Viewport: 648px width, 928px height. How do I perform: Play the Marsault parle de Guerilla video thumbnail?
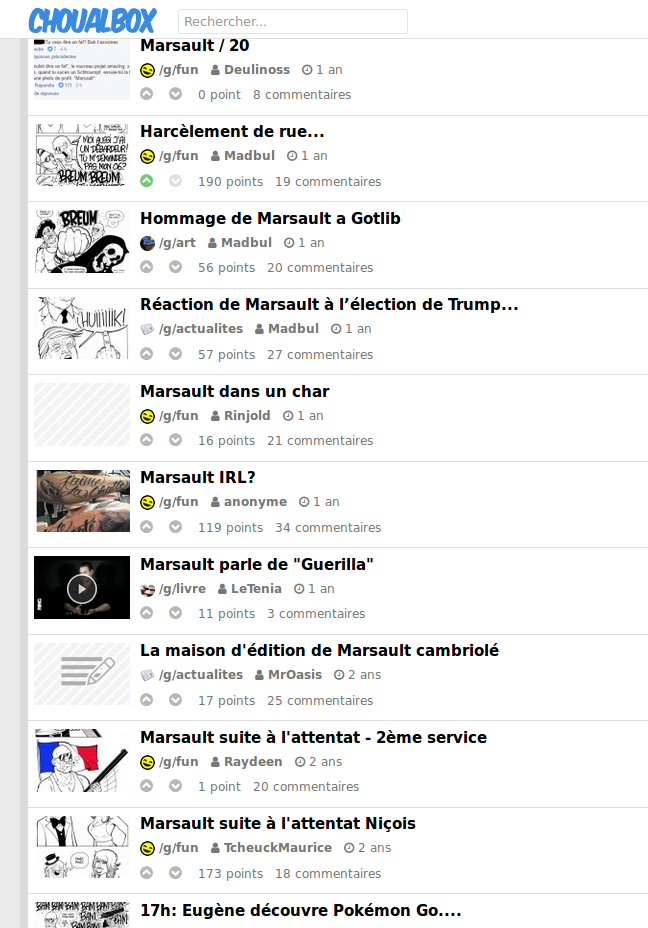[82, 588]
